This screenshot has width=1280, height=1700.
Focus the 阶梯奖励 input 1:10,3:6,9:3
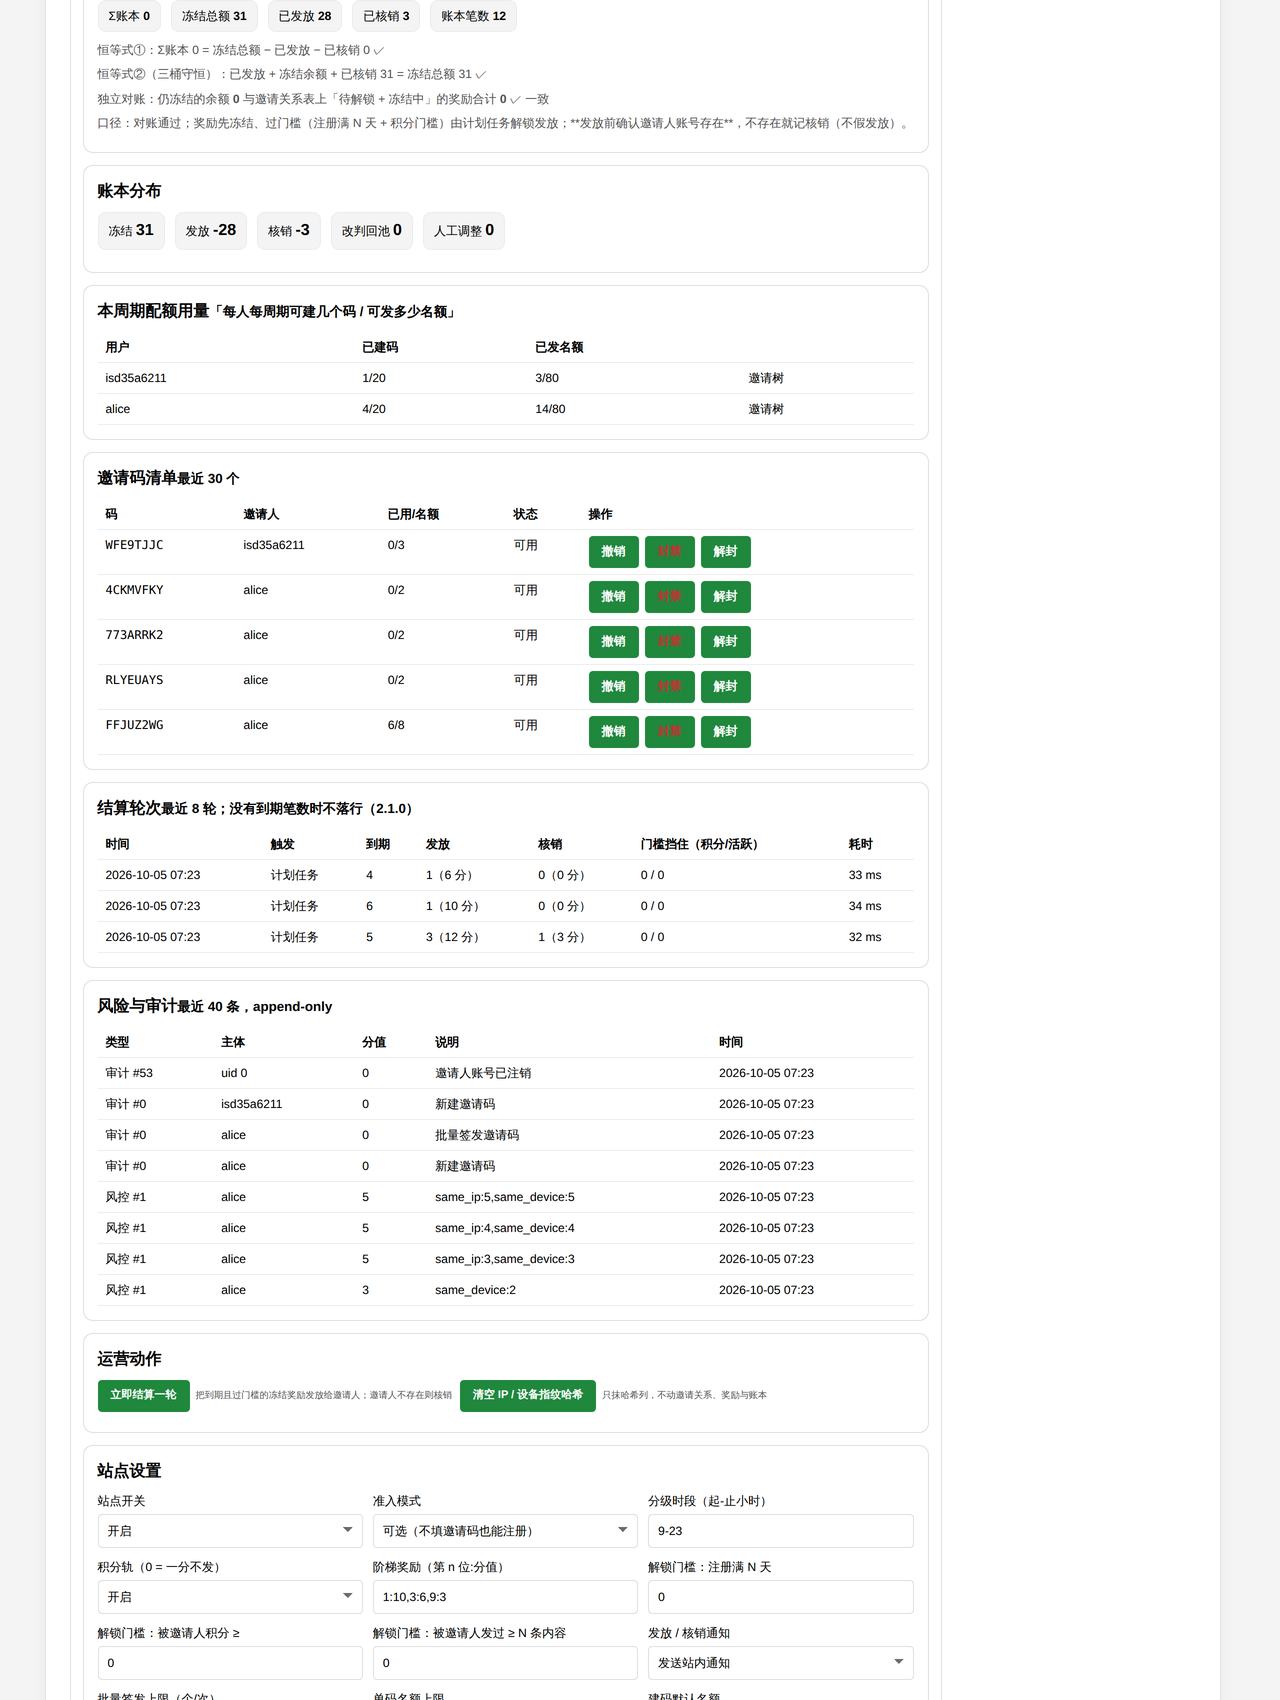pos(505,1597)
